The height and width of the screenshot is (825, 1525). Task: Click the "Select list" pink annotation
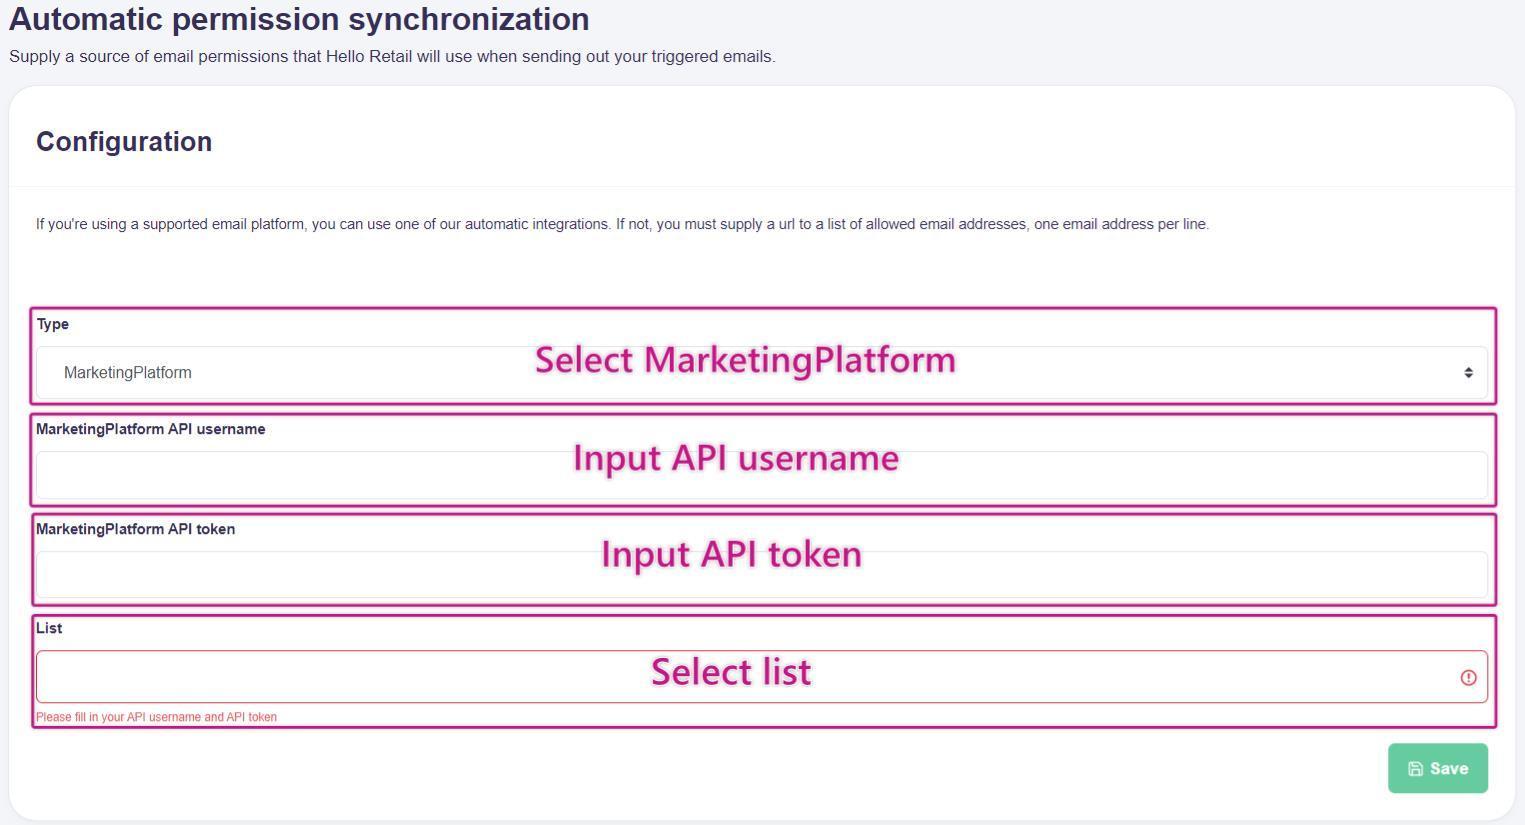point(731,671)
